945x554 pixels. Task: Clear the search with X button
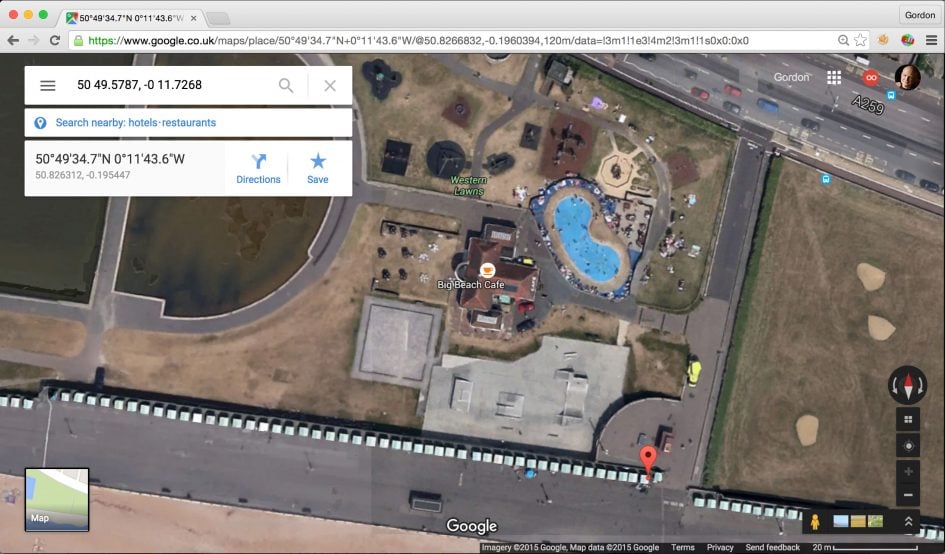[330, 86]
